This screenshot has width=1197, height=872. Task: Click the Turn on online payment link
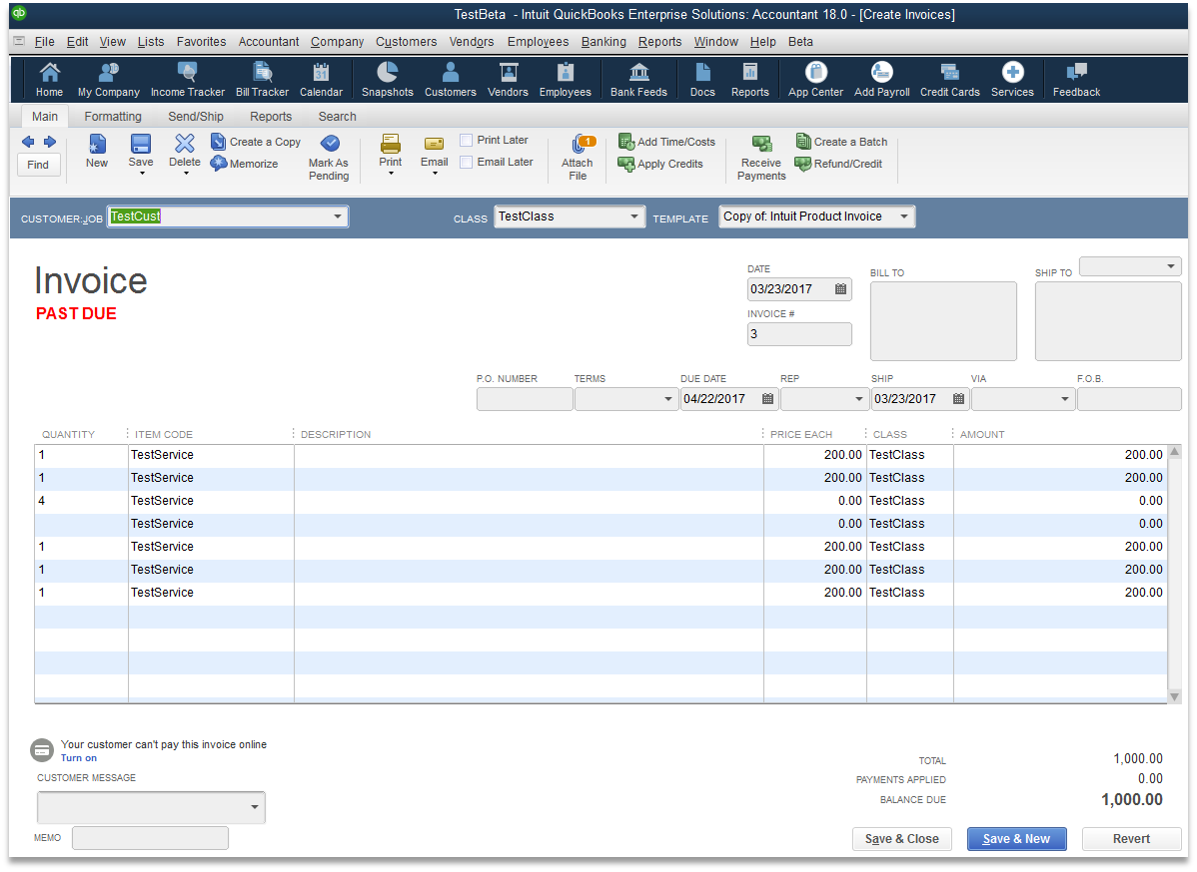(x=79, y=758)
